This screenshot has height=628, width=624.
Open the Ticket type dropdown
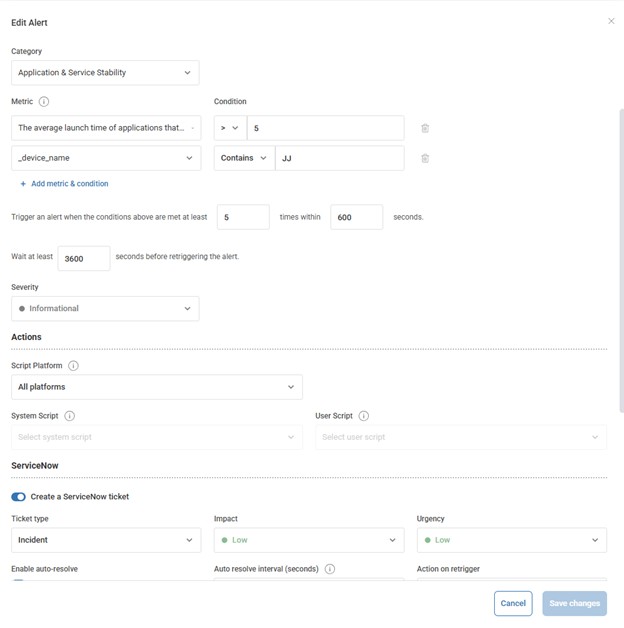105,540
